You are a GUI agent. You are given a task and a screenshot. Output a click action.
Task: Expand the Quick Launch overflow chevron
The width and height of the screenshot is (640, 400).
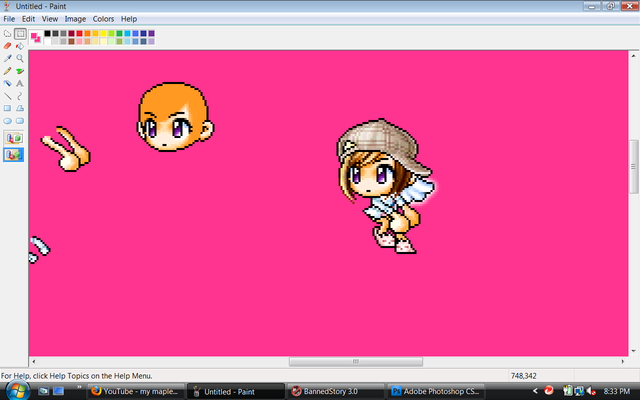[x=79, y=387]
